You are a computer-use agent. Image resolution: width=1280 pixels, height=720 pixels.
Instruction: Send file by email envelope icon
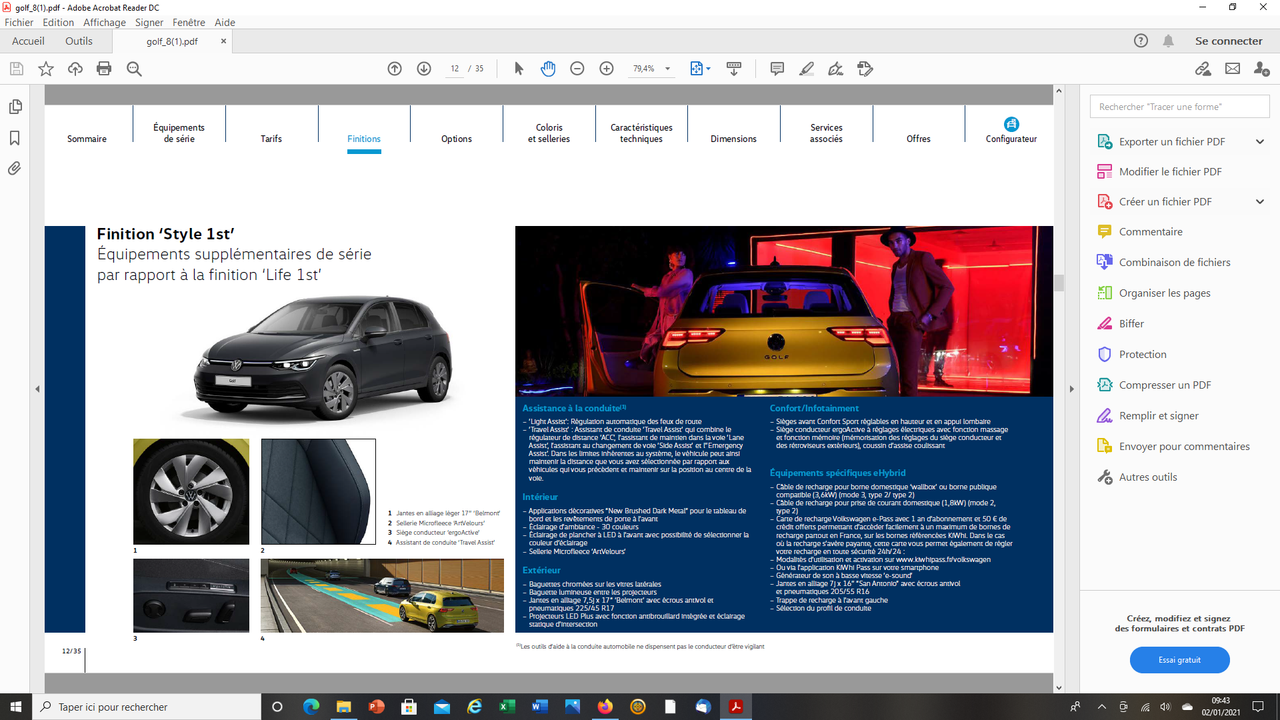[1232, 69]
